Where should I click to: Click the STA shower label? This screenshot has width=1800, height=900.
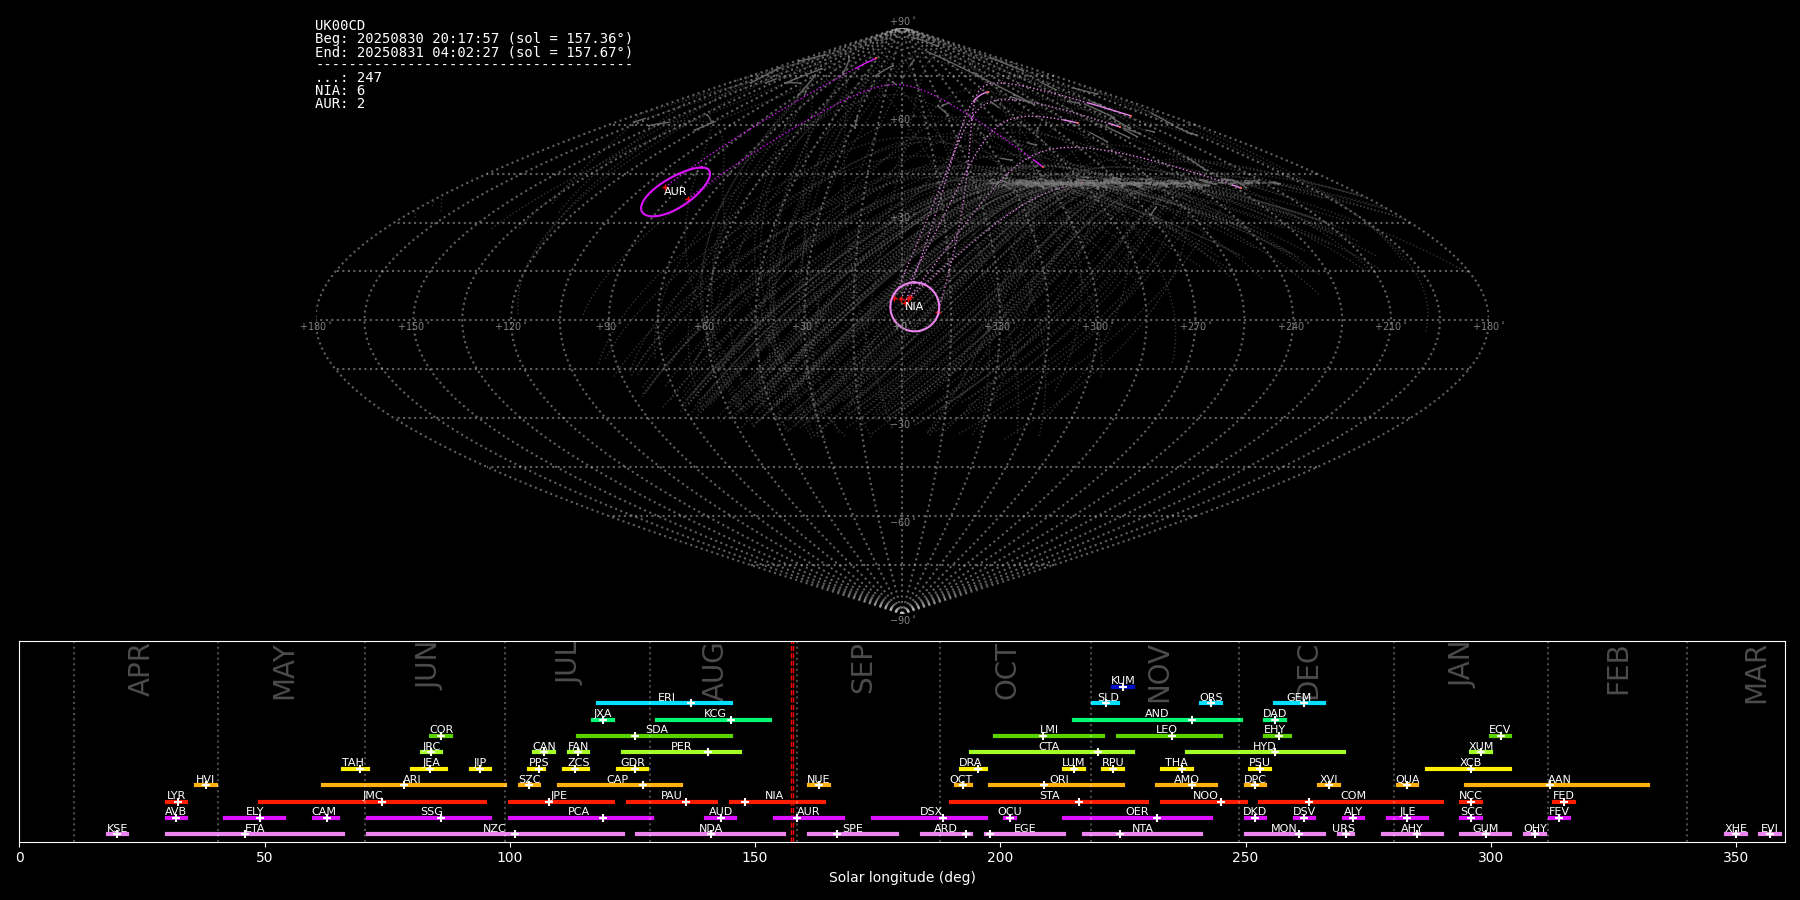pyautogui.click(x=1049, y=795)
